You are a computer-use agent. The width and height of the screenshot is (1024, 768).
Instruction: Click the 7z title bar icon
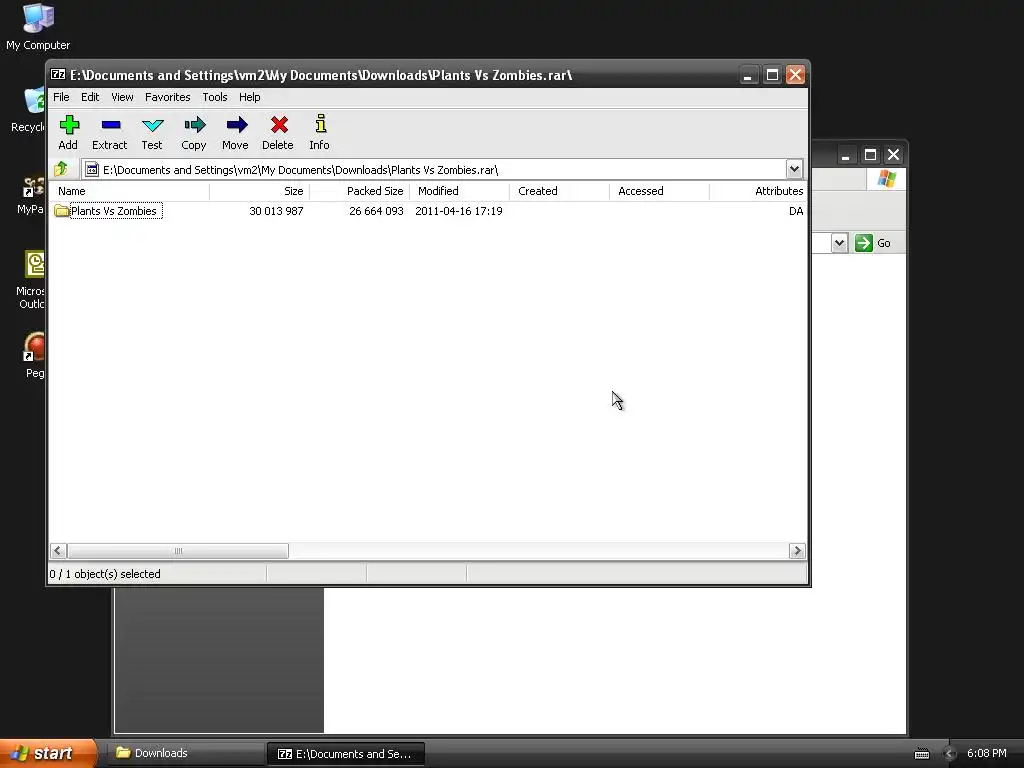pyautogui.click(x=58, y=74)
